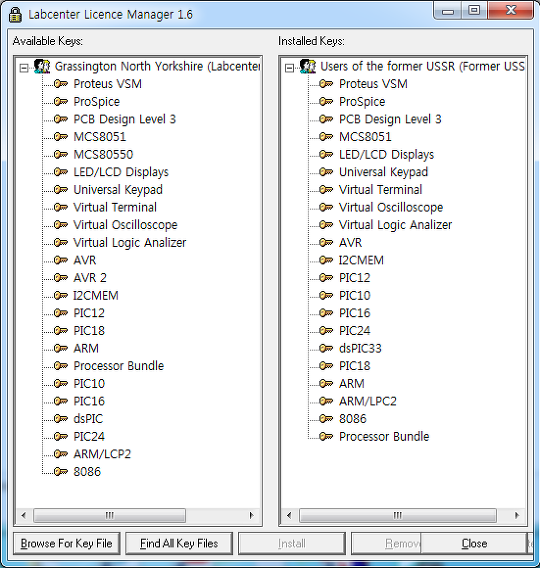Click the Find All Key Files button
This screenshot has width=540, height=568.
[x=179, y=543]
